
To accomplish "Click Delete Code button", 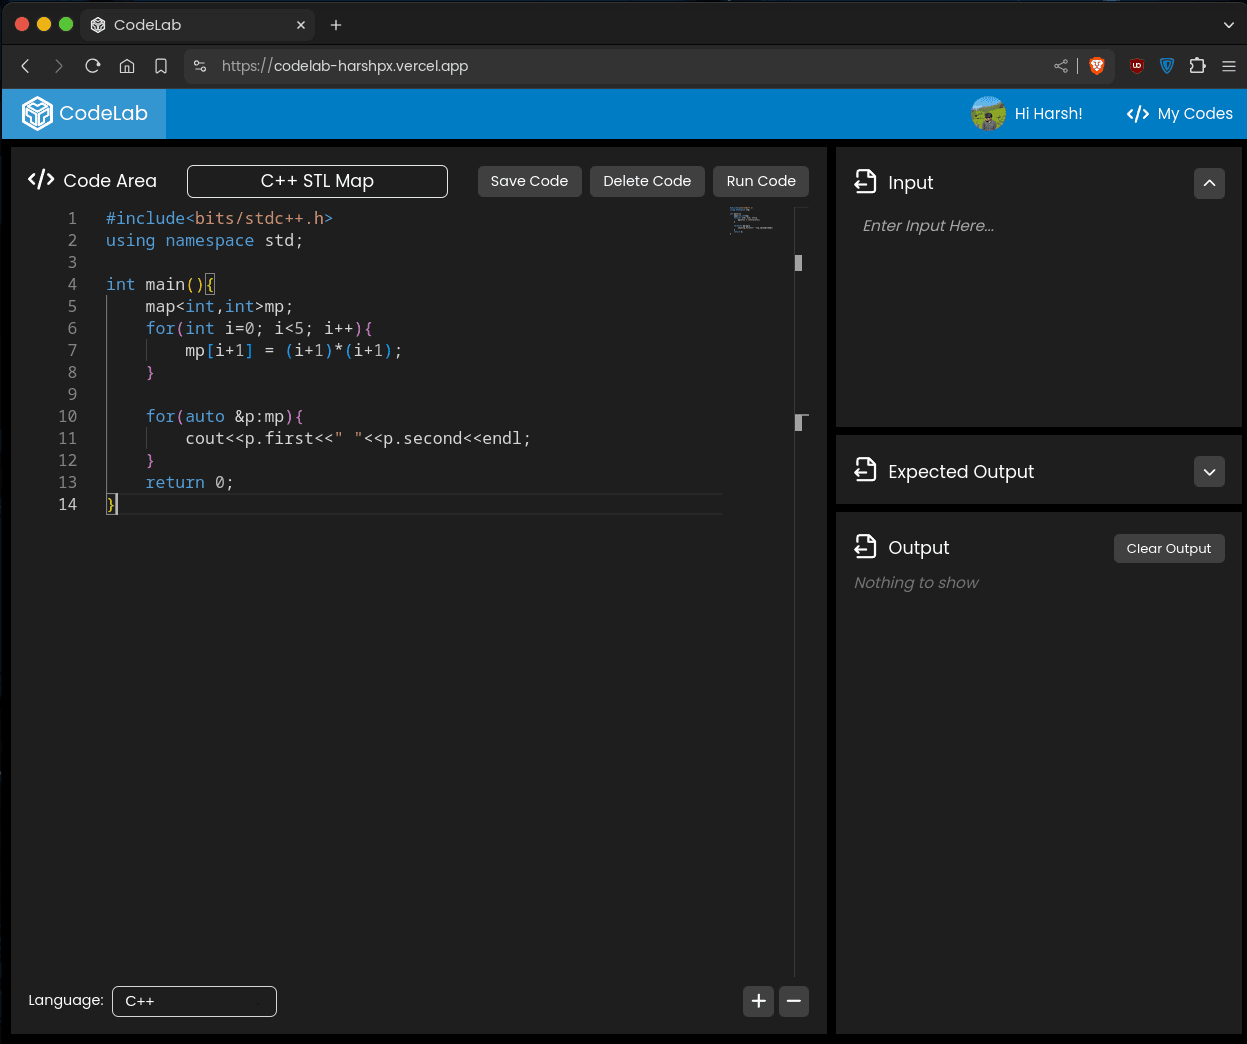I will (647, 181).
